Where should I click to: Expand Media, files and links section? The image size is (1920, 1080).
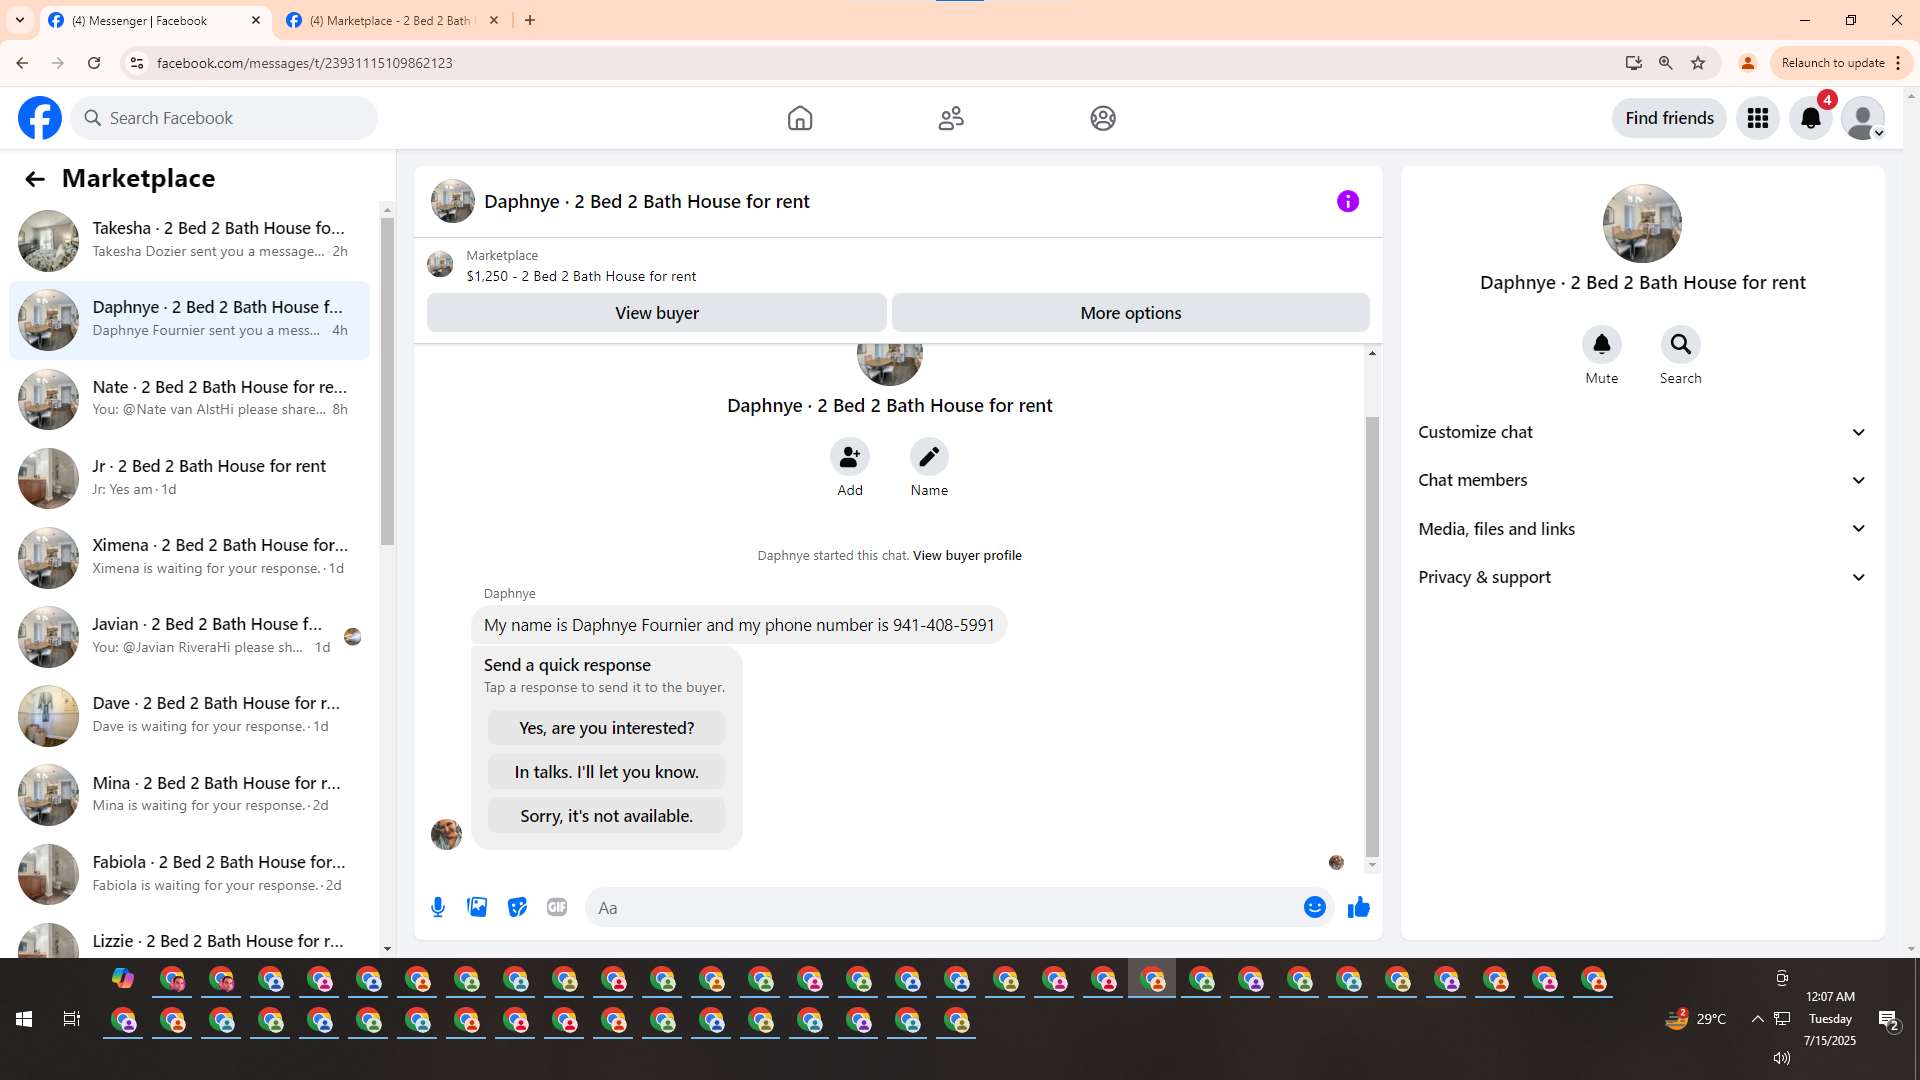click(1642, 529)
